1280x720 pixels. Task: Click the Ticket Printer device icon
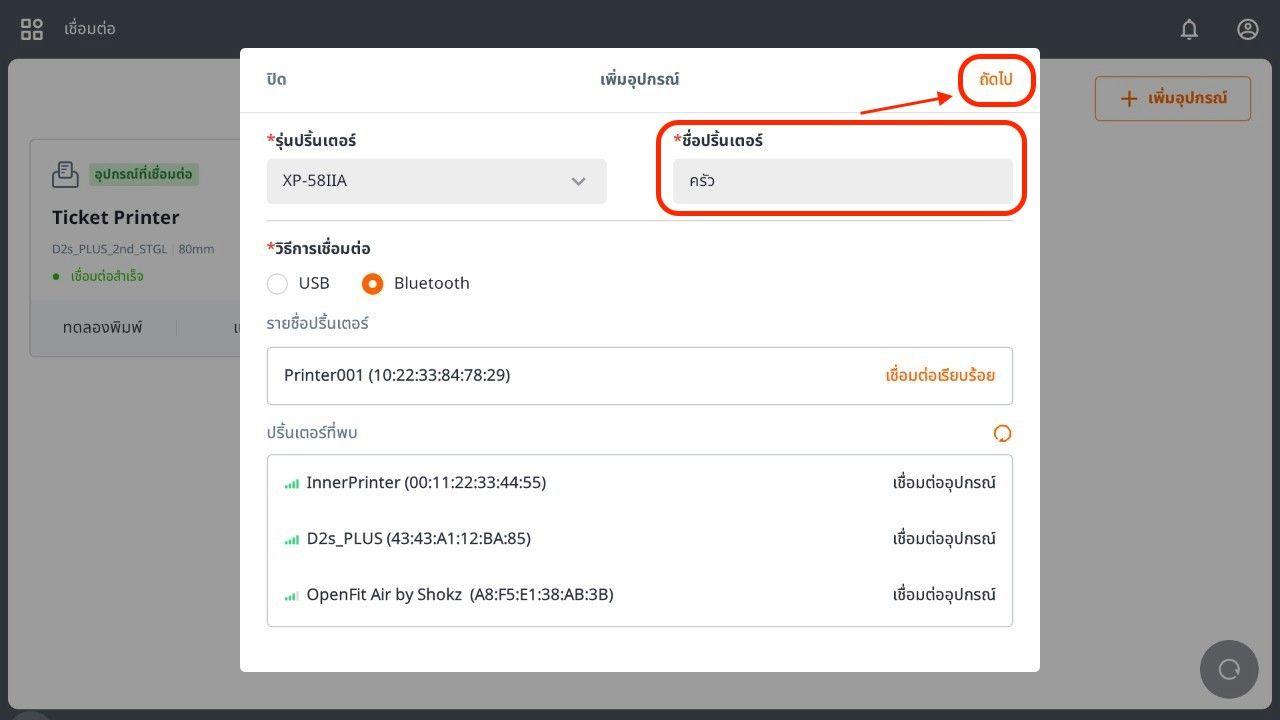pos(65,174)
